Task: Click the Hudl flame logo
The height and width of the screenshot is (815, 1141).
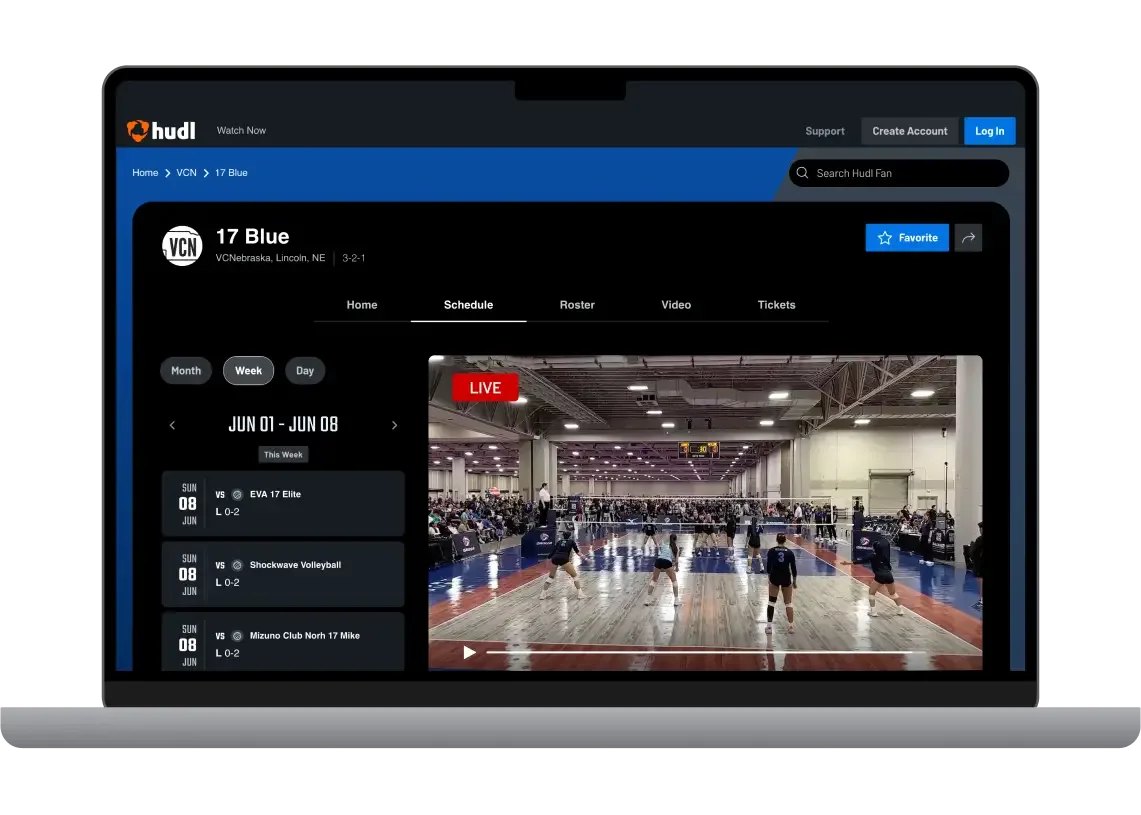Action: tap(136, 130)
